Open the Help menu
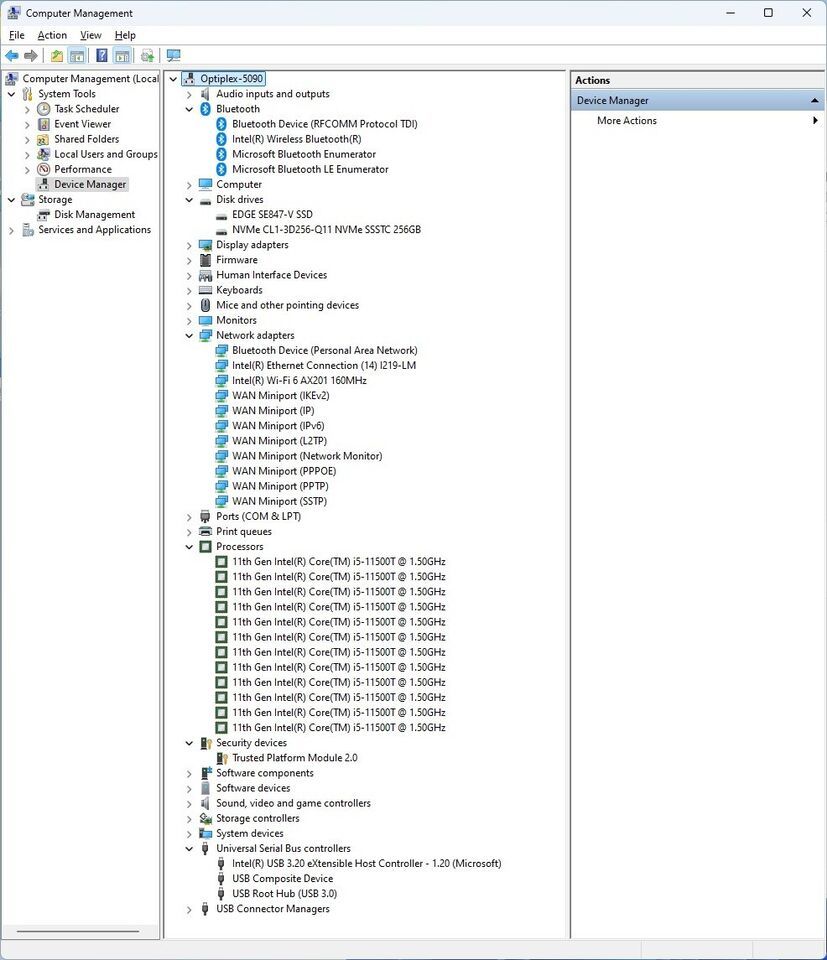Viewport: 827px width, 960px height. [125, 36]
